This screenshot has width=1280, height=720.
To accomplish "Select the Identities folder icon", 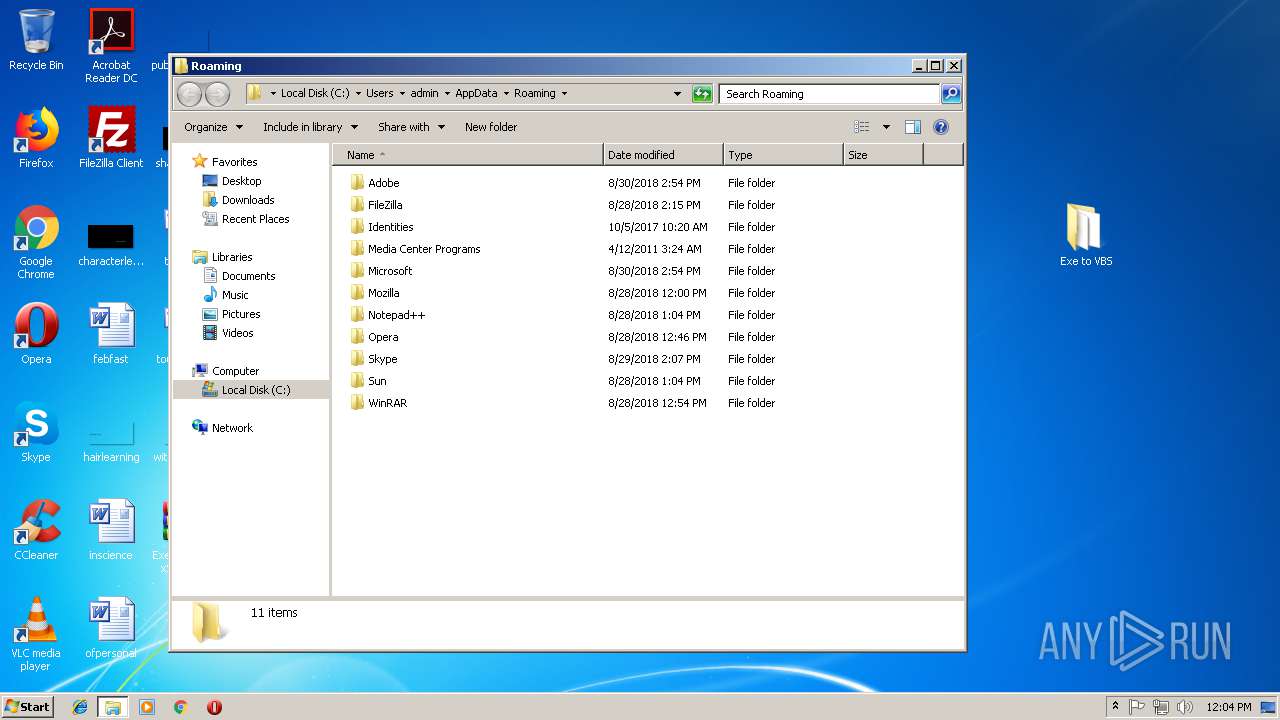I will [x=358, y=227].
